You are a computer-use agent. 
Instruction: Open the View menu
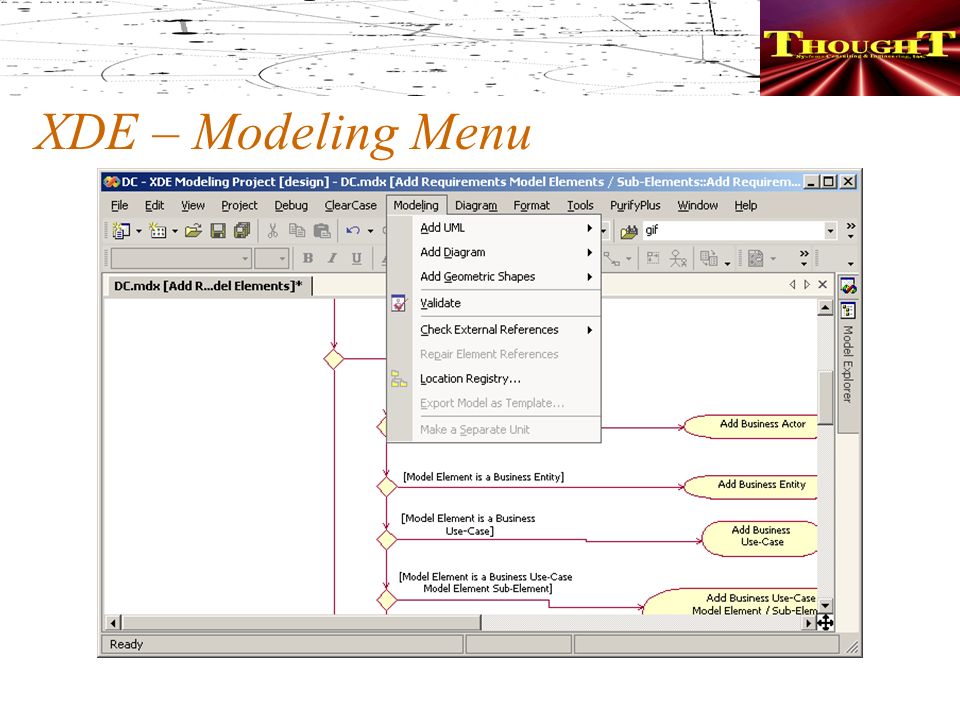[193, 206]
